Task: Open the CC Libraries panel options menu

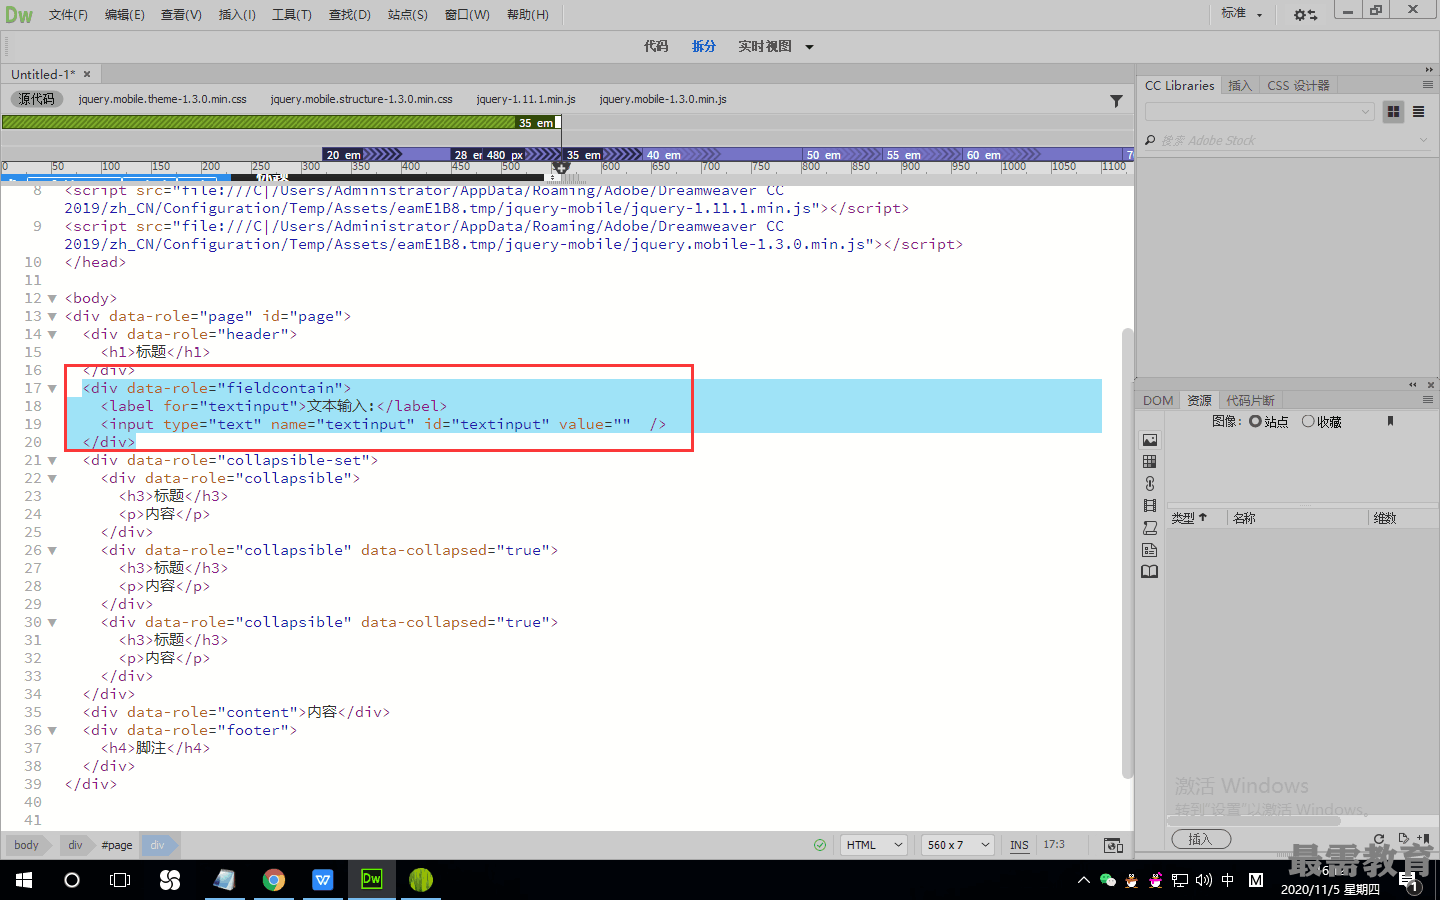Action: [1428, 85]
